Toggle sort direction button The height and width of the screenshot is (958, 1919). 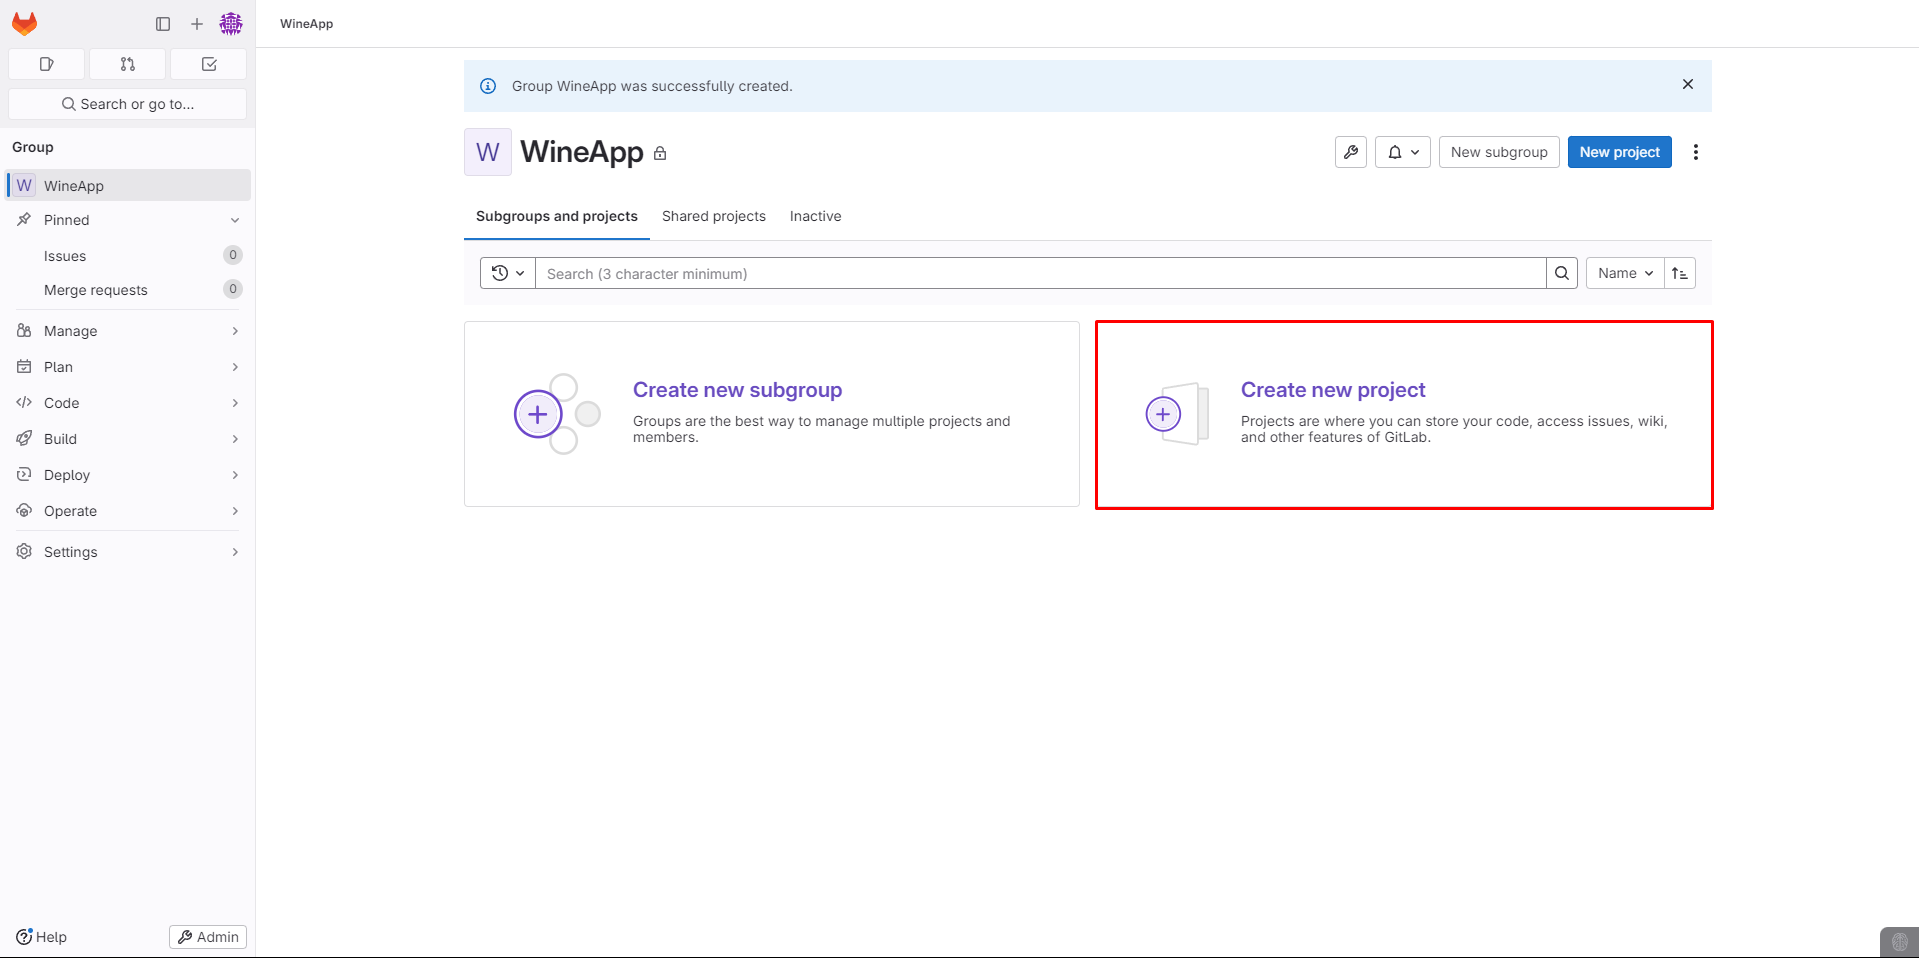[1680, 273]
